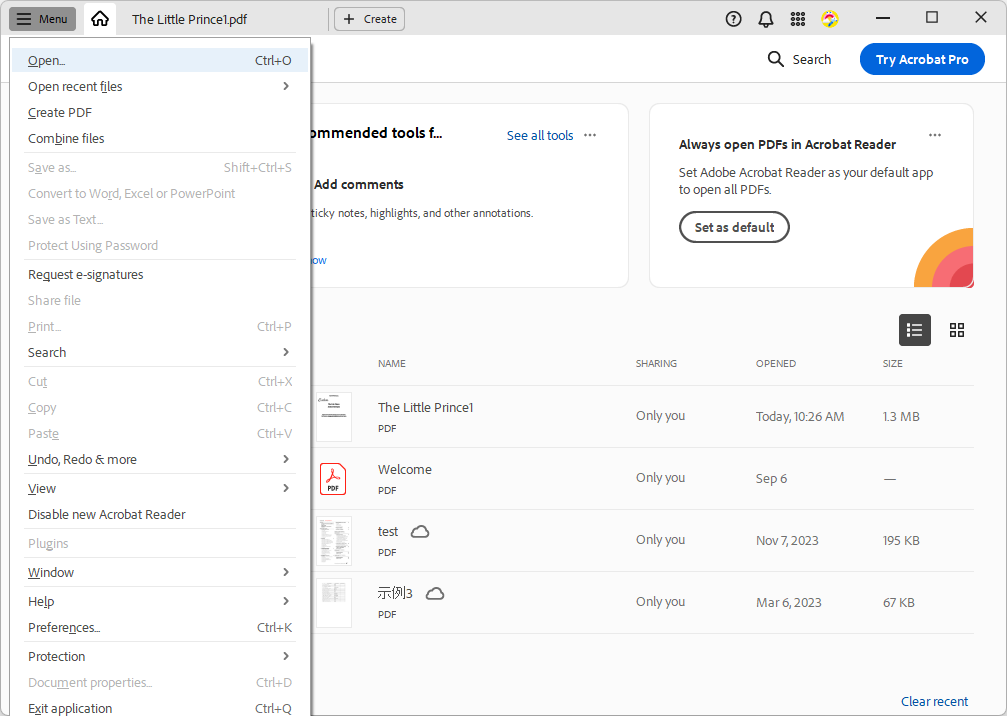1007x716 pixels.
Task: Open the Help question mark icon
Action: coord(734,19)
